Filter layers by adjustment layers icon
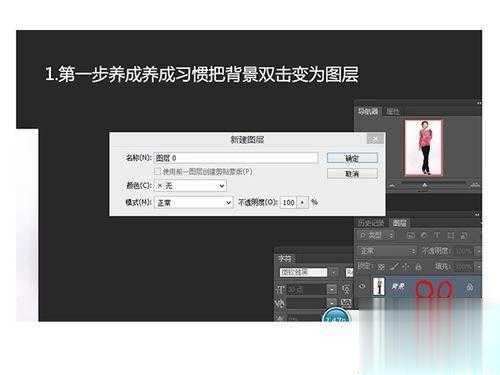 (424, 236)
